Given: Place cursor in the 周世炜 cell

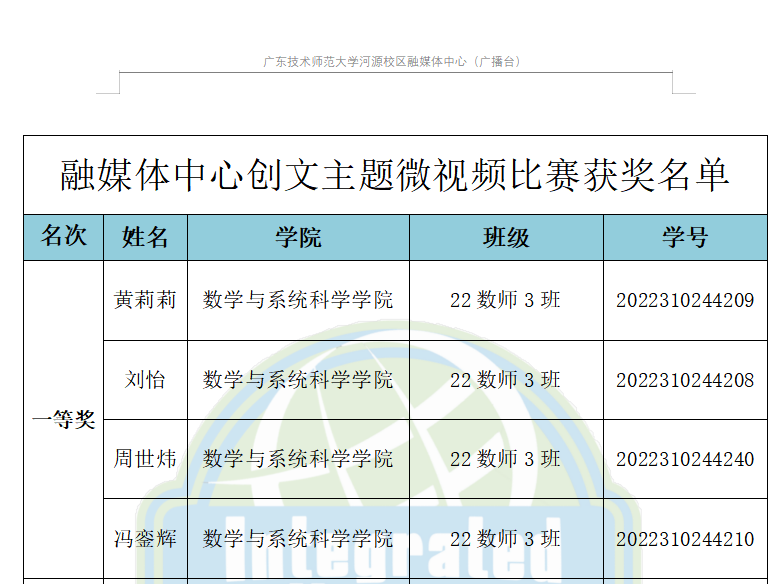Looking at the screenshot, I should pyautogui.click(x=145, y=459).
